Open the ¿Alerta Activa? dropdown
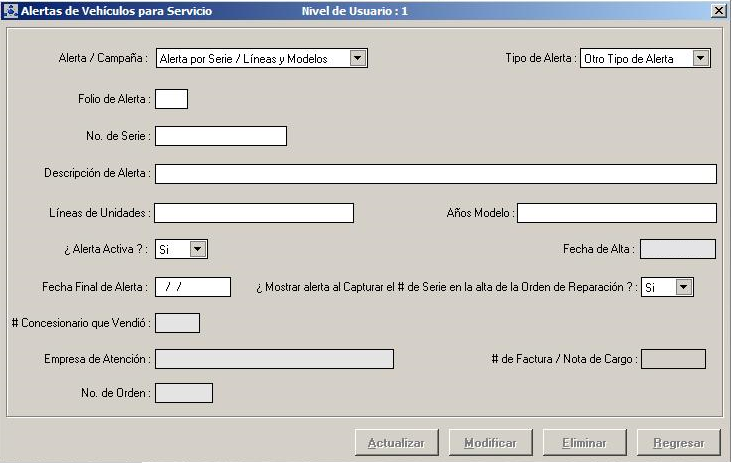 (x=197, y=249)
